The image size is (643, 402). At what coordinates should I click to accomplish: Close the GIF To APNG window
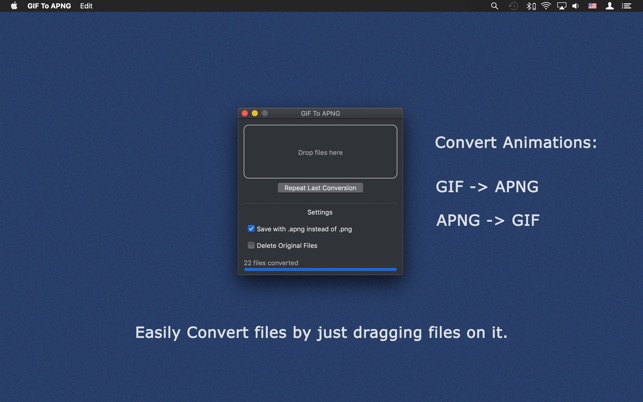point(245,113)
